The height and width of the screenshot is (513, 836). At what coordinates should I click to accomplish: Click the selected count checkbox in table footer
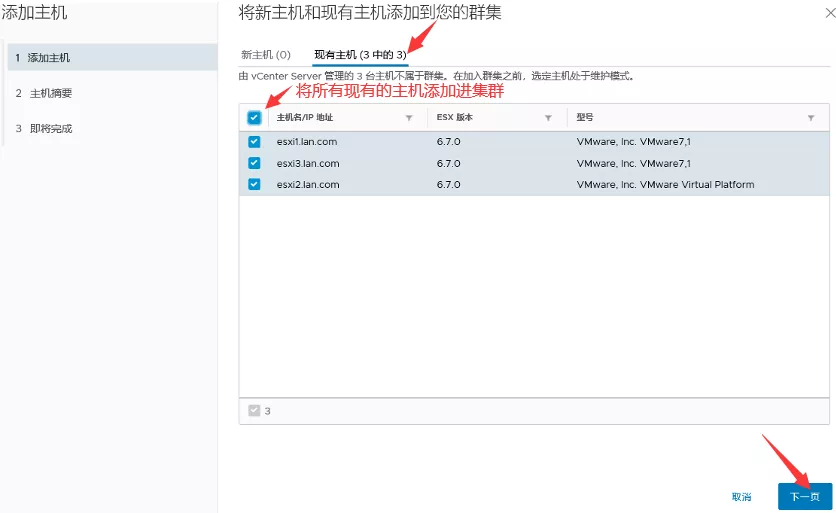pos(253,410)
